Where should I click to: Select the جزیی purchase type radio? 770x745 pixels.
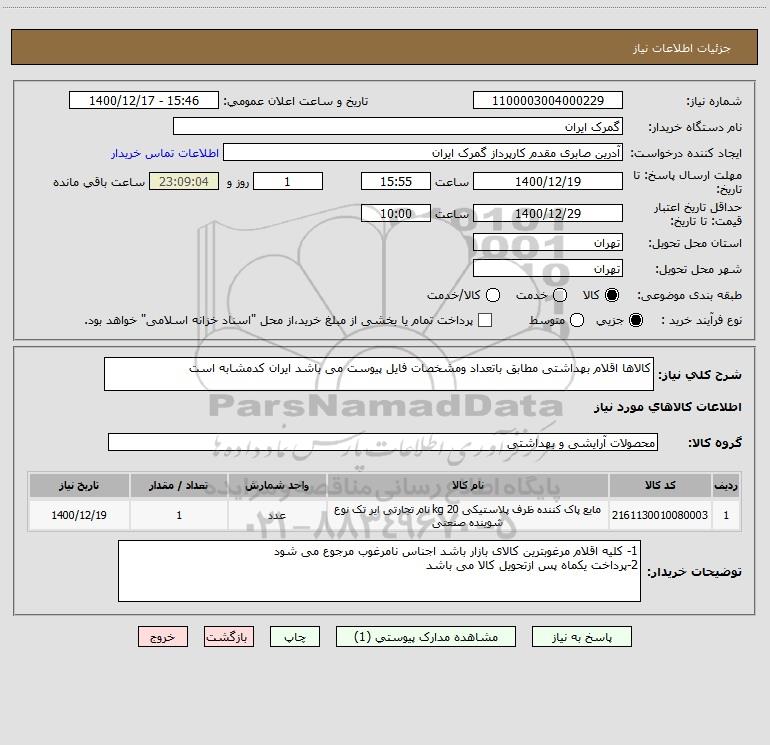pos(635,320)
